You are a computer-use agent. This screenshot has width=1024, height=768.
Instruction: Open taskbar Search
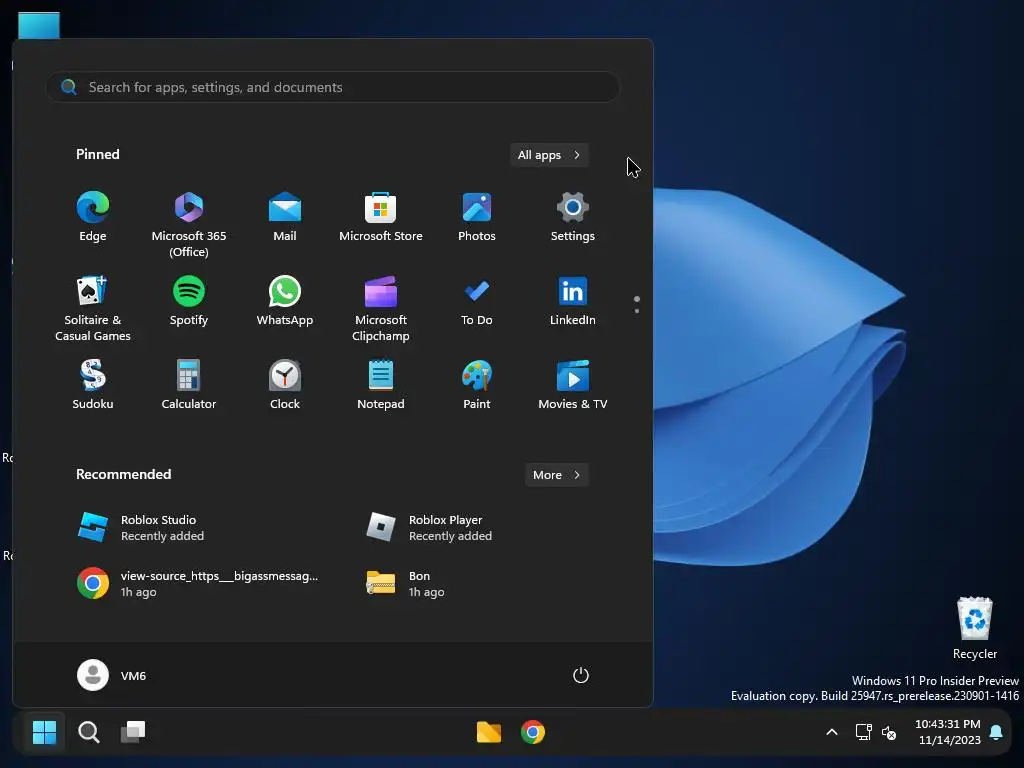tap(89, 732)
